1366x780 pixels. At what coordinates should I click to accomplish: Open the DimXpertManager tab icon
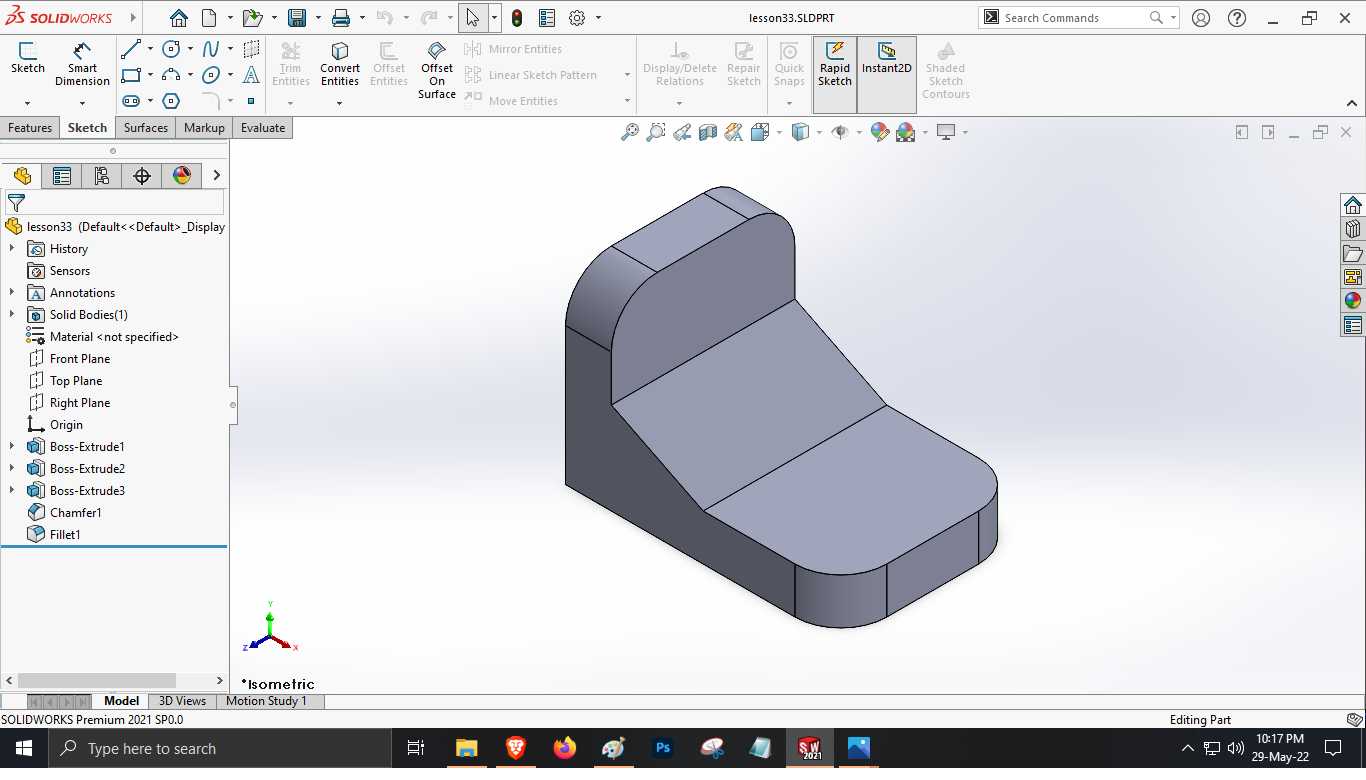tap(142, 176)
